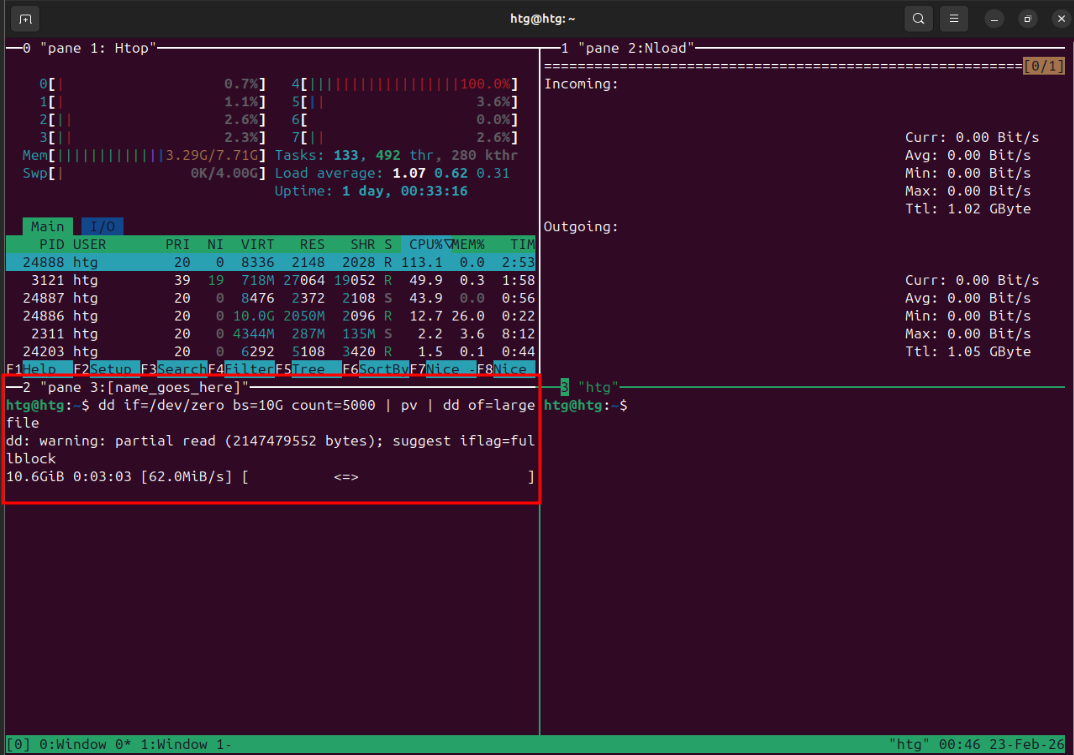Sort by USER column header

pos(90,245)
